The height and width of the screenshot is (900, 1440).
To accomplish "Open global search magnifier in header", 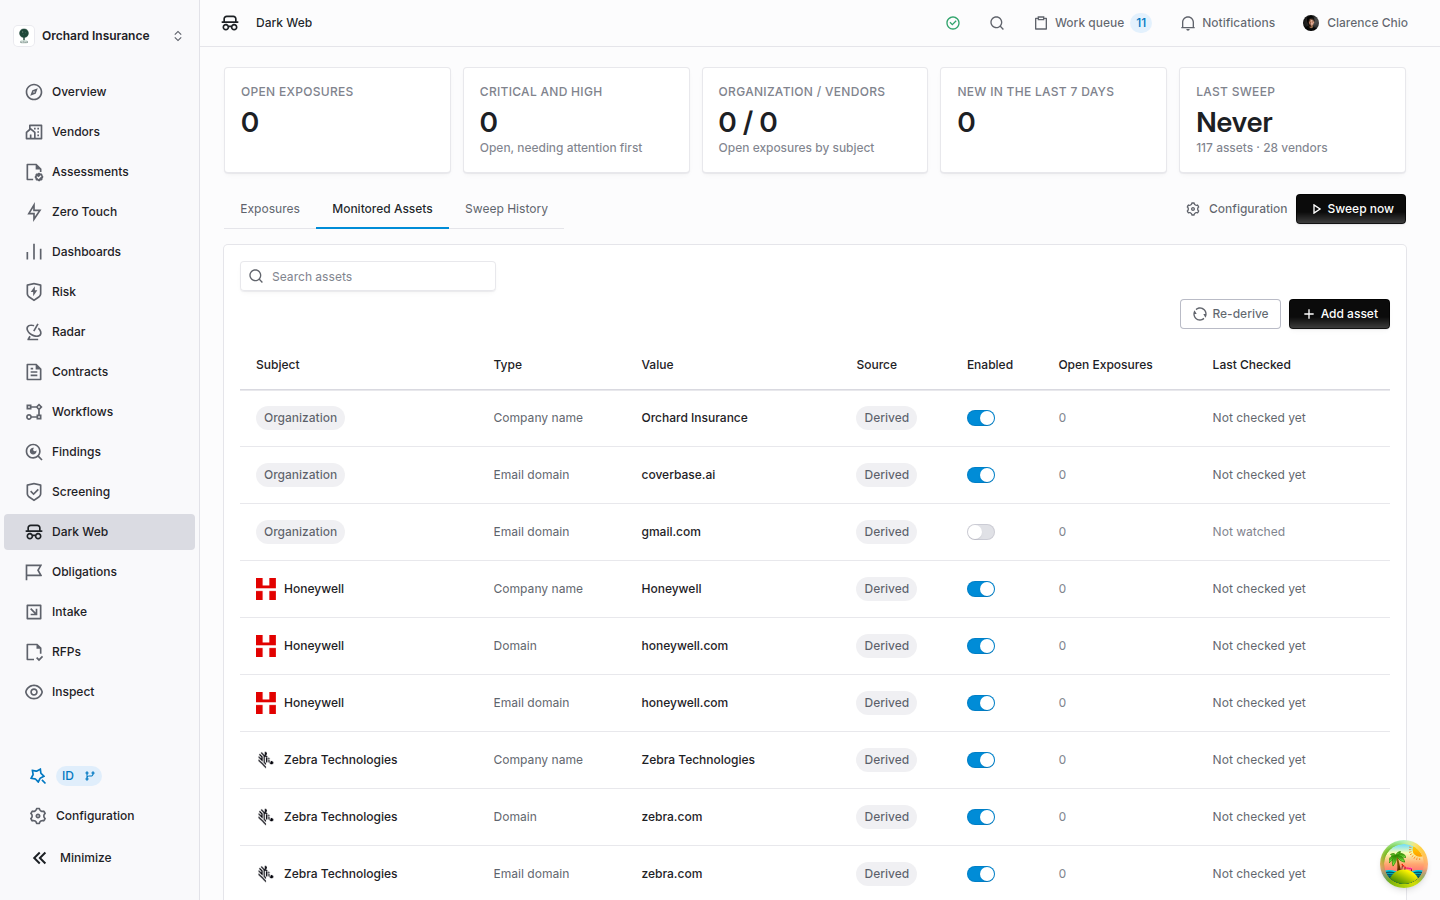I will [x=997, y=23].
